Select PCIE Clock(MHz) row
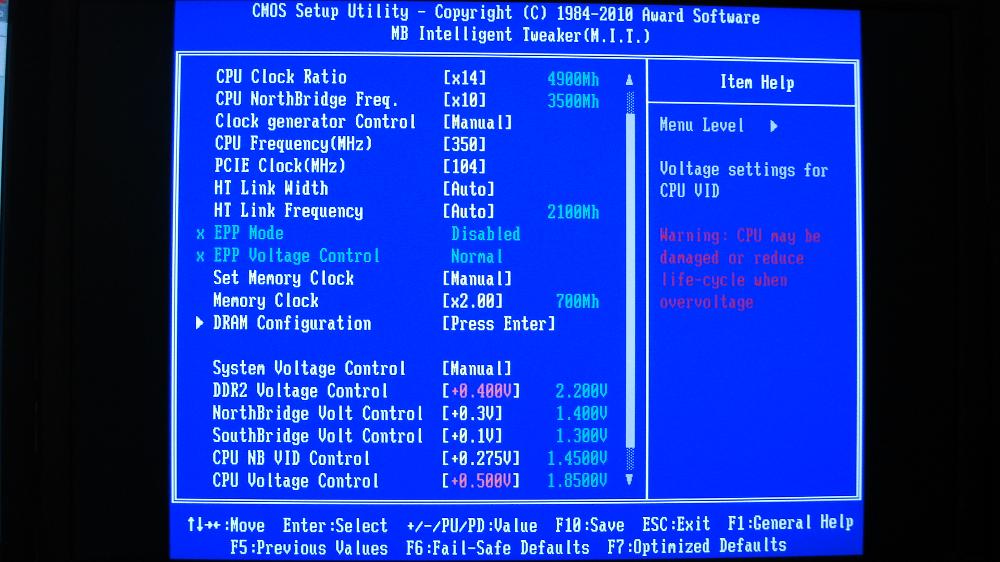Viewport: 1000px width, 562px height. pos(279,166)
